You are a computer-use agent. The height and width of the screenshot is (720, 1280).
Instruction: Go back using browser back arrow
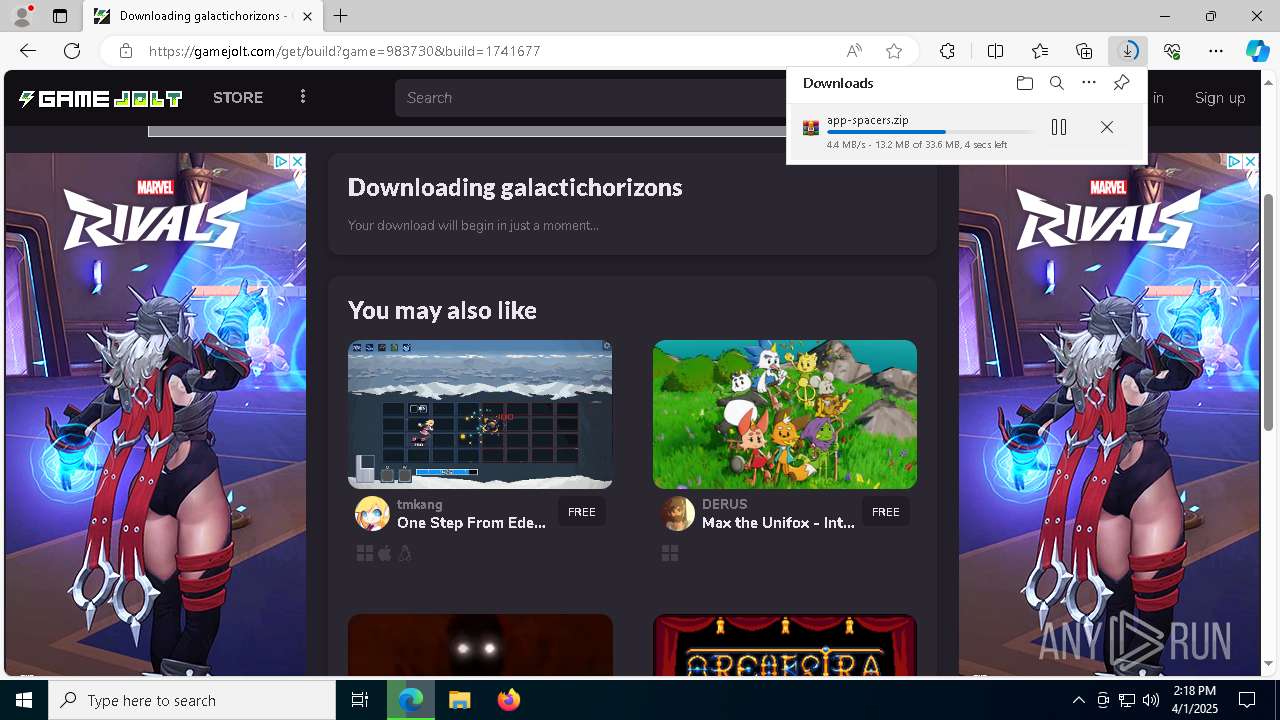click(x=27, y=51)
